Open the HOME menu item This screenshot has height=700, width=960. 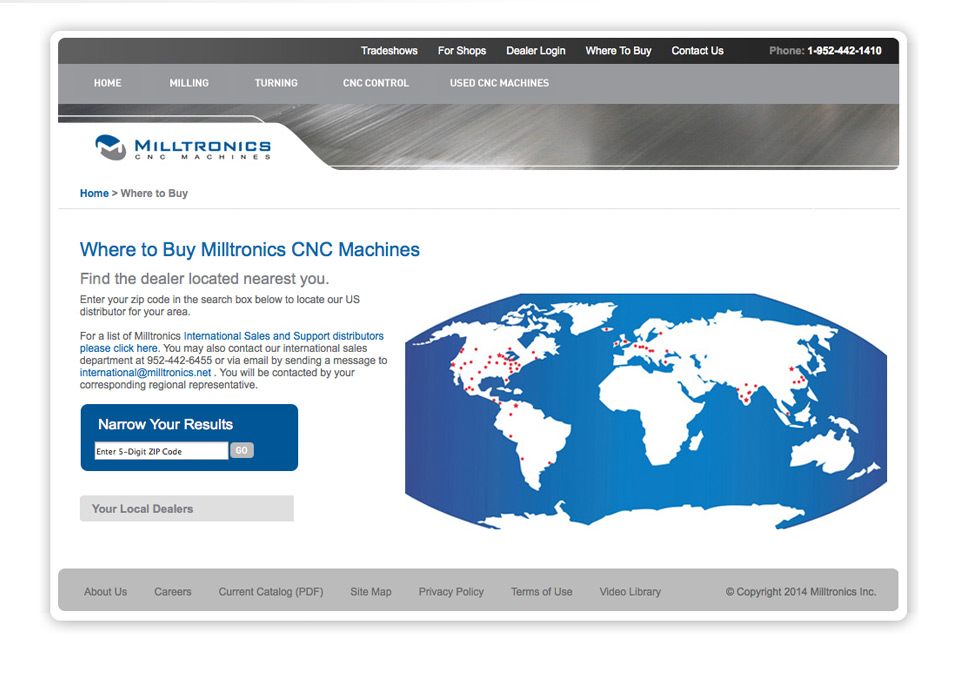point(108,83)
